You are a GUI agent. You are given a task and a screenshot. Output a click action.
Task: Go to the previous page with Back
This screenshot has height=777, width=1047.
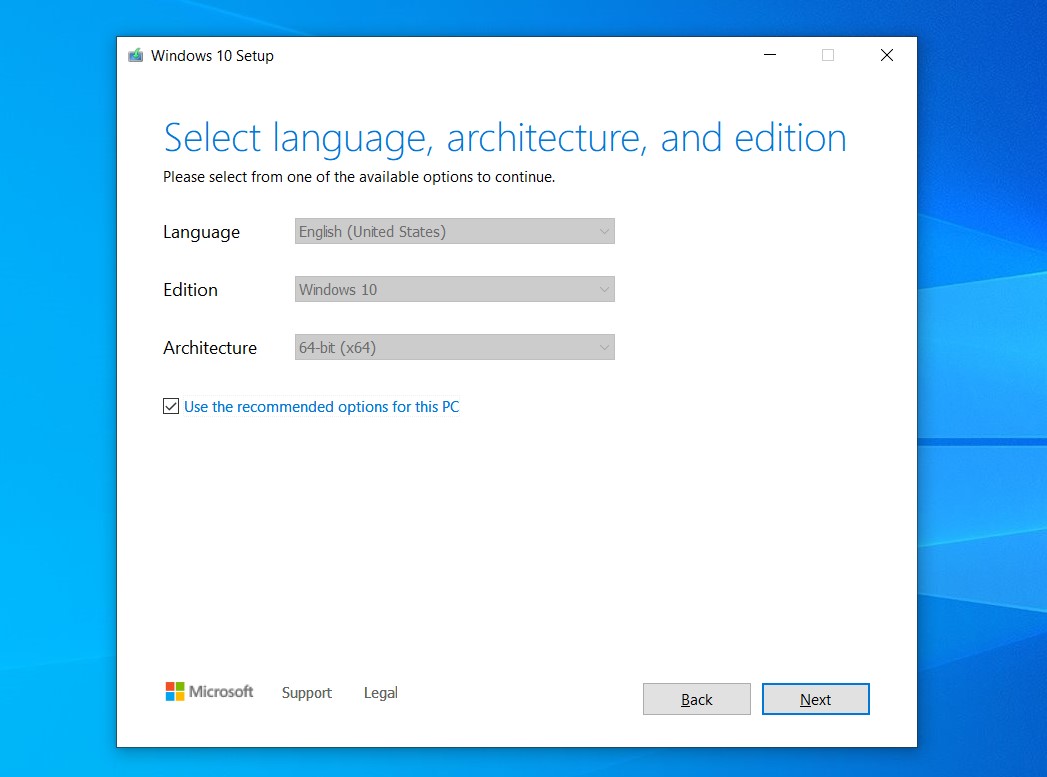coord(696,699)
